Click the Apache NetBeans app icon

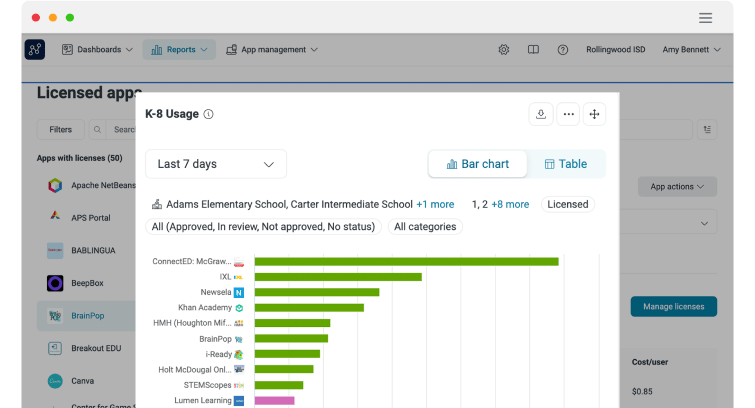55,185
